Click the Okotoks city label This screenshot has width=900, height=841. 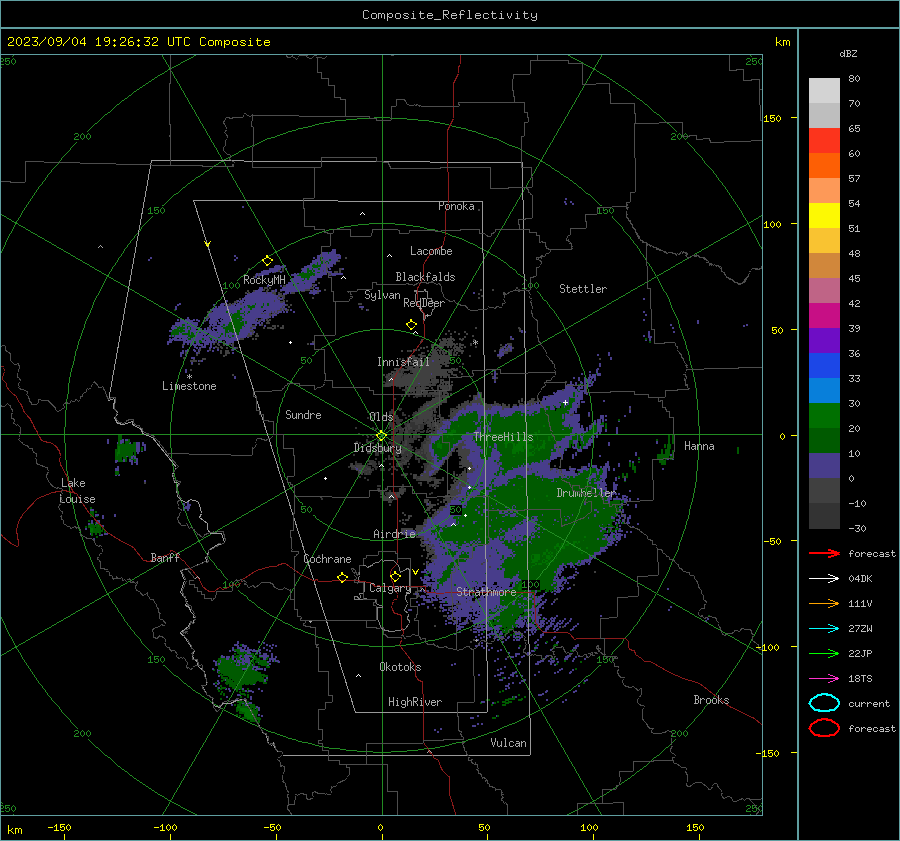tap(400, 667)
